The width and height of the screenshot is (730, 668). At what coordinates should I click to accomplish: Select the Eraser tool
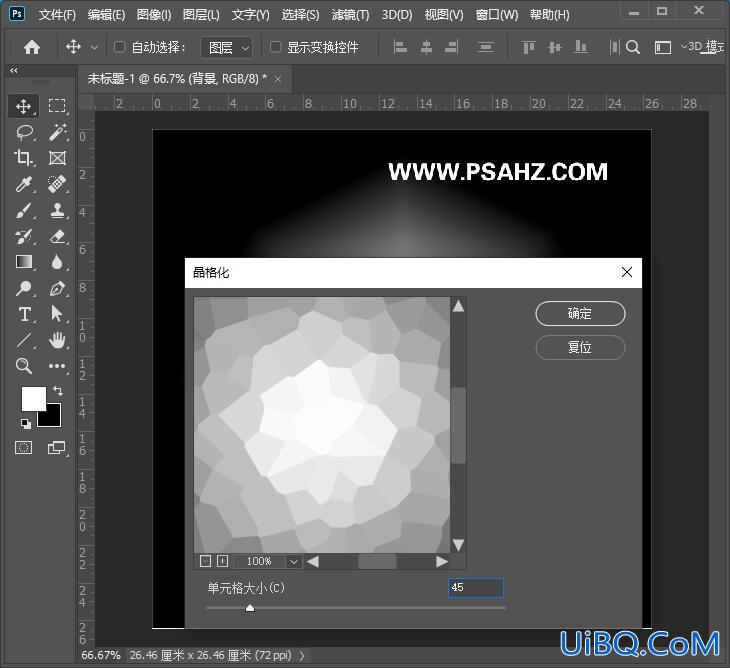(x=57, y=236)
